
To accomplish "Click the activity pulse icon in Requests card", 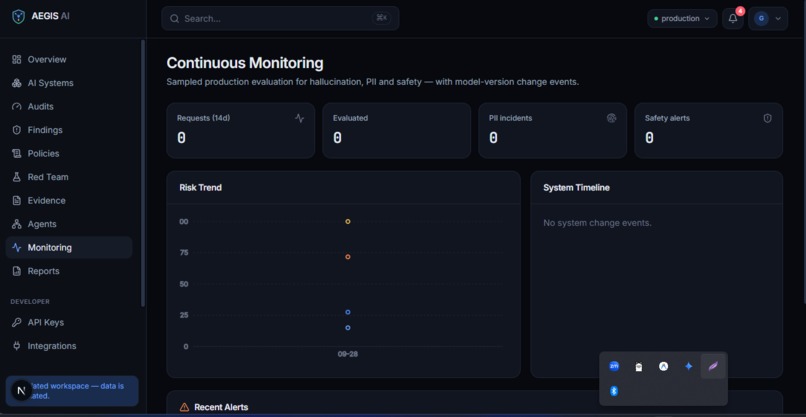I will (300, 118).
